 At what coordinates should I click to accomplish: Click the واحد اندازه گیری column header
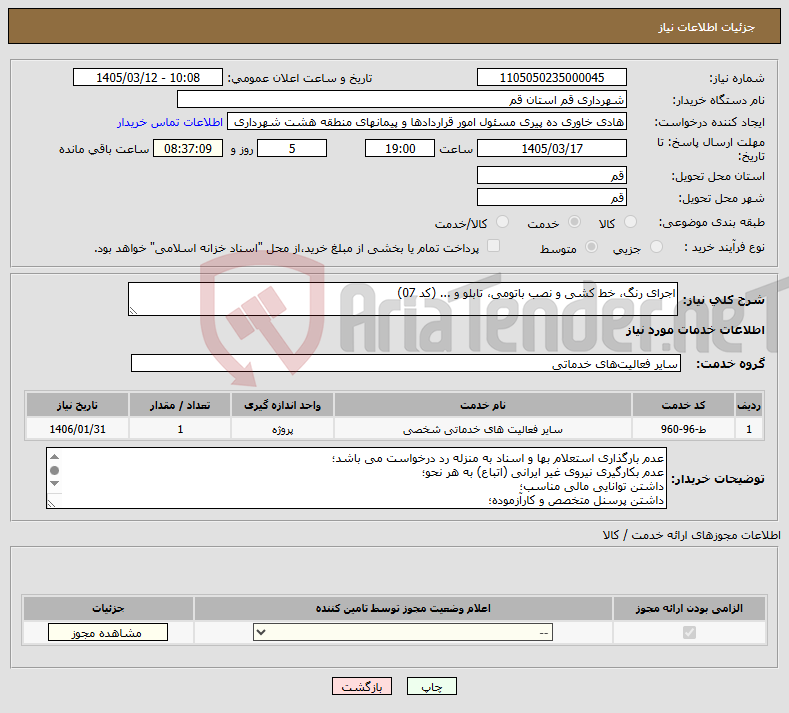pyautogui.click(x=282, y=405)
